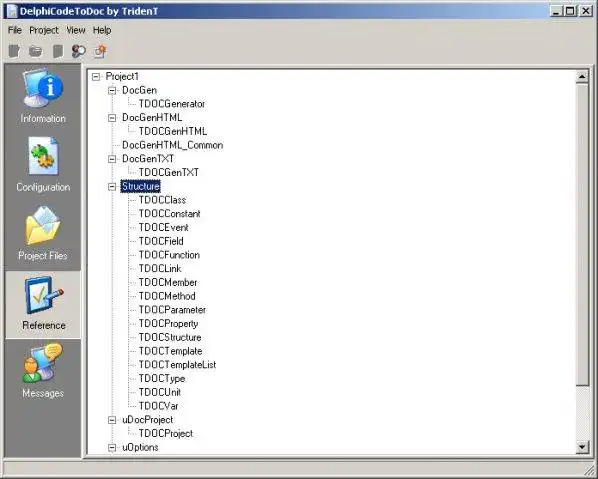Collapse the Project1 root node
This screenshot has height=479, width=598.
(96, 77)
